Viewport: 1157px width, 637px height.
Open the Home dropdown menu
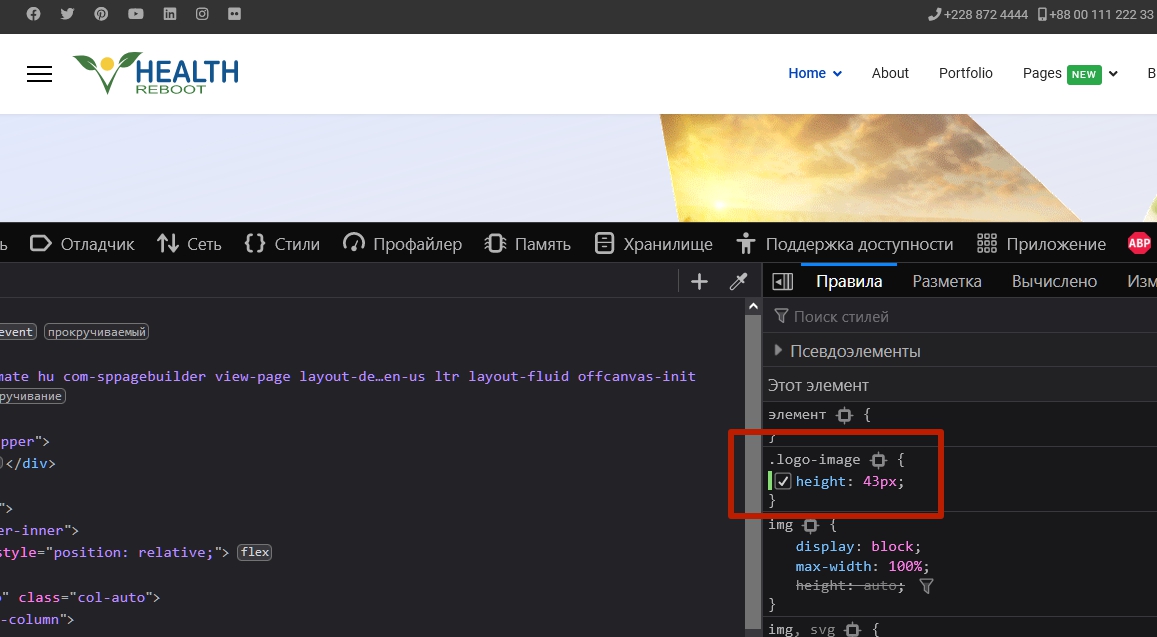[x=815, y=73]
